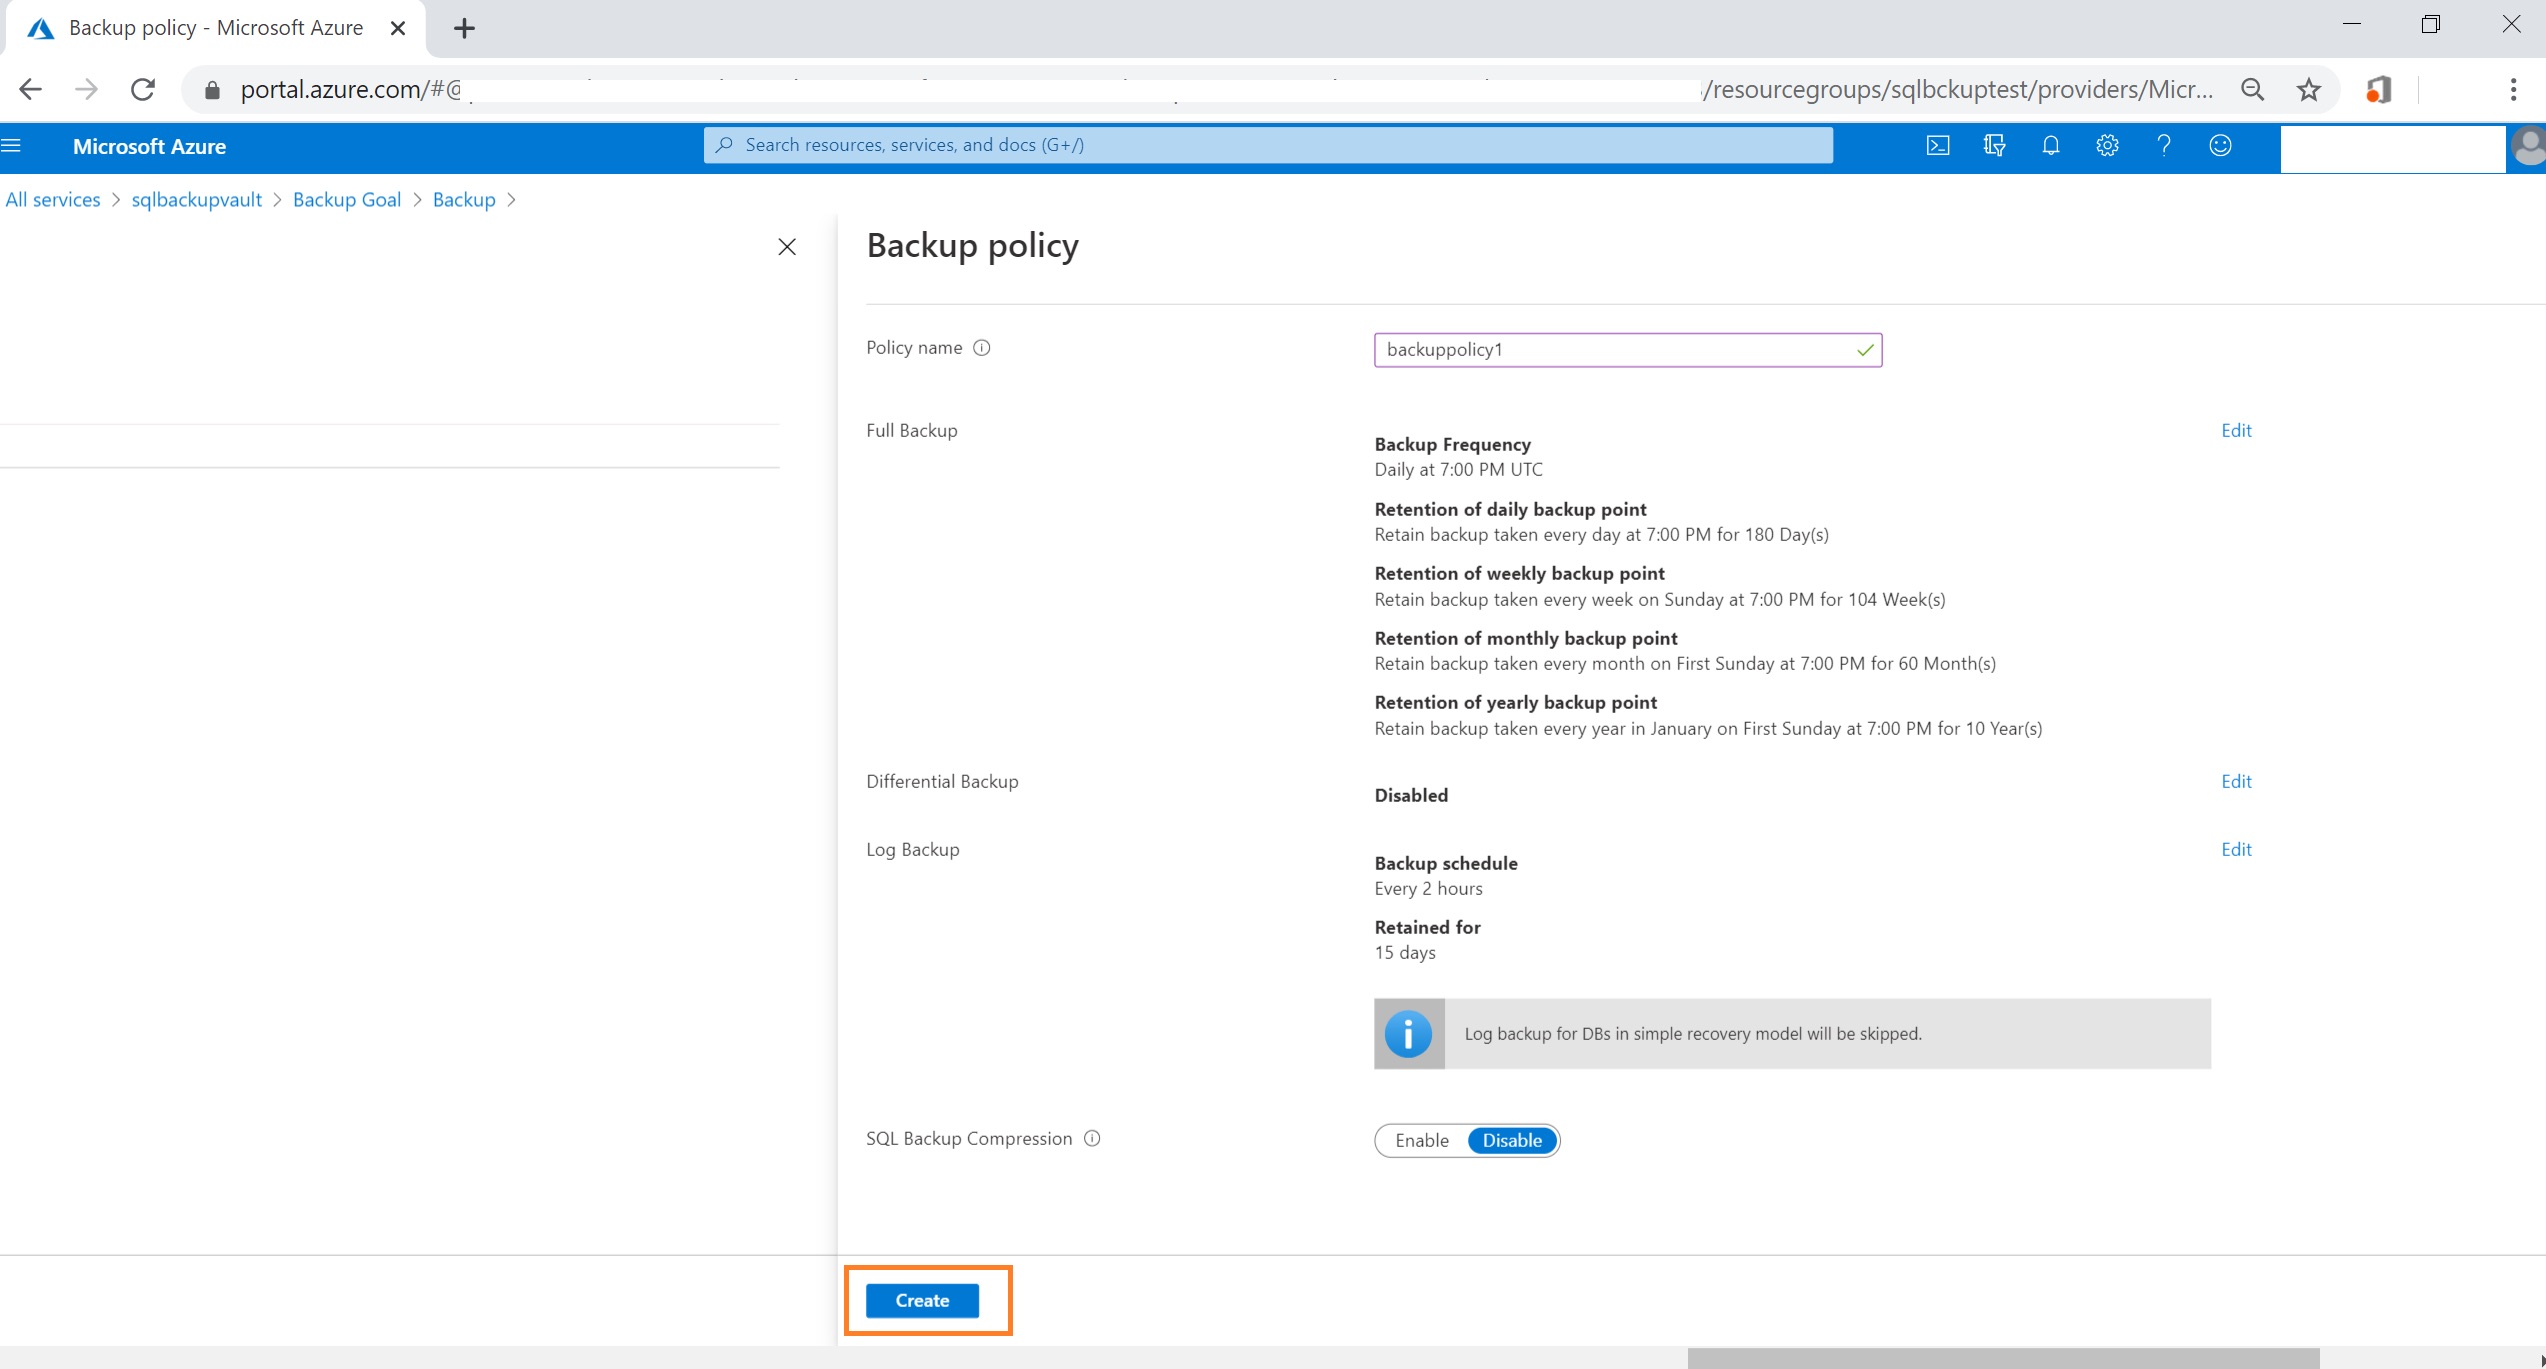This screenshot has height=1369, width=2546.
Task: Click SQL Backup Compression info icon
Action: tap(1092, 1138)
